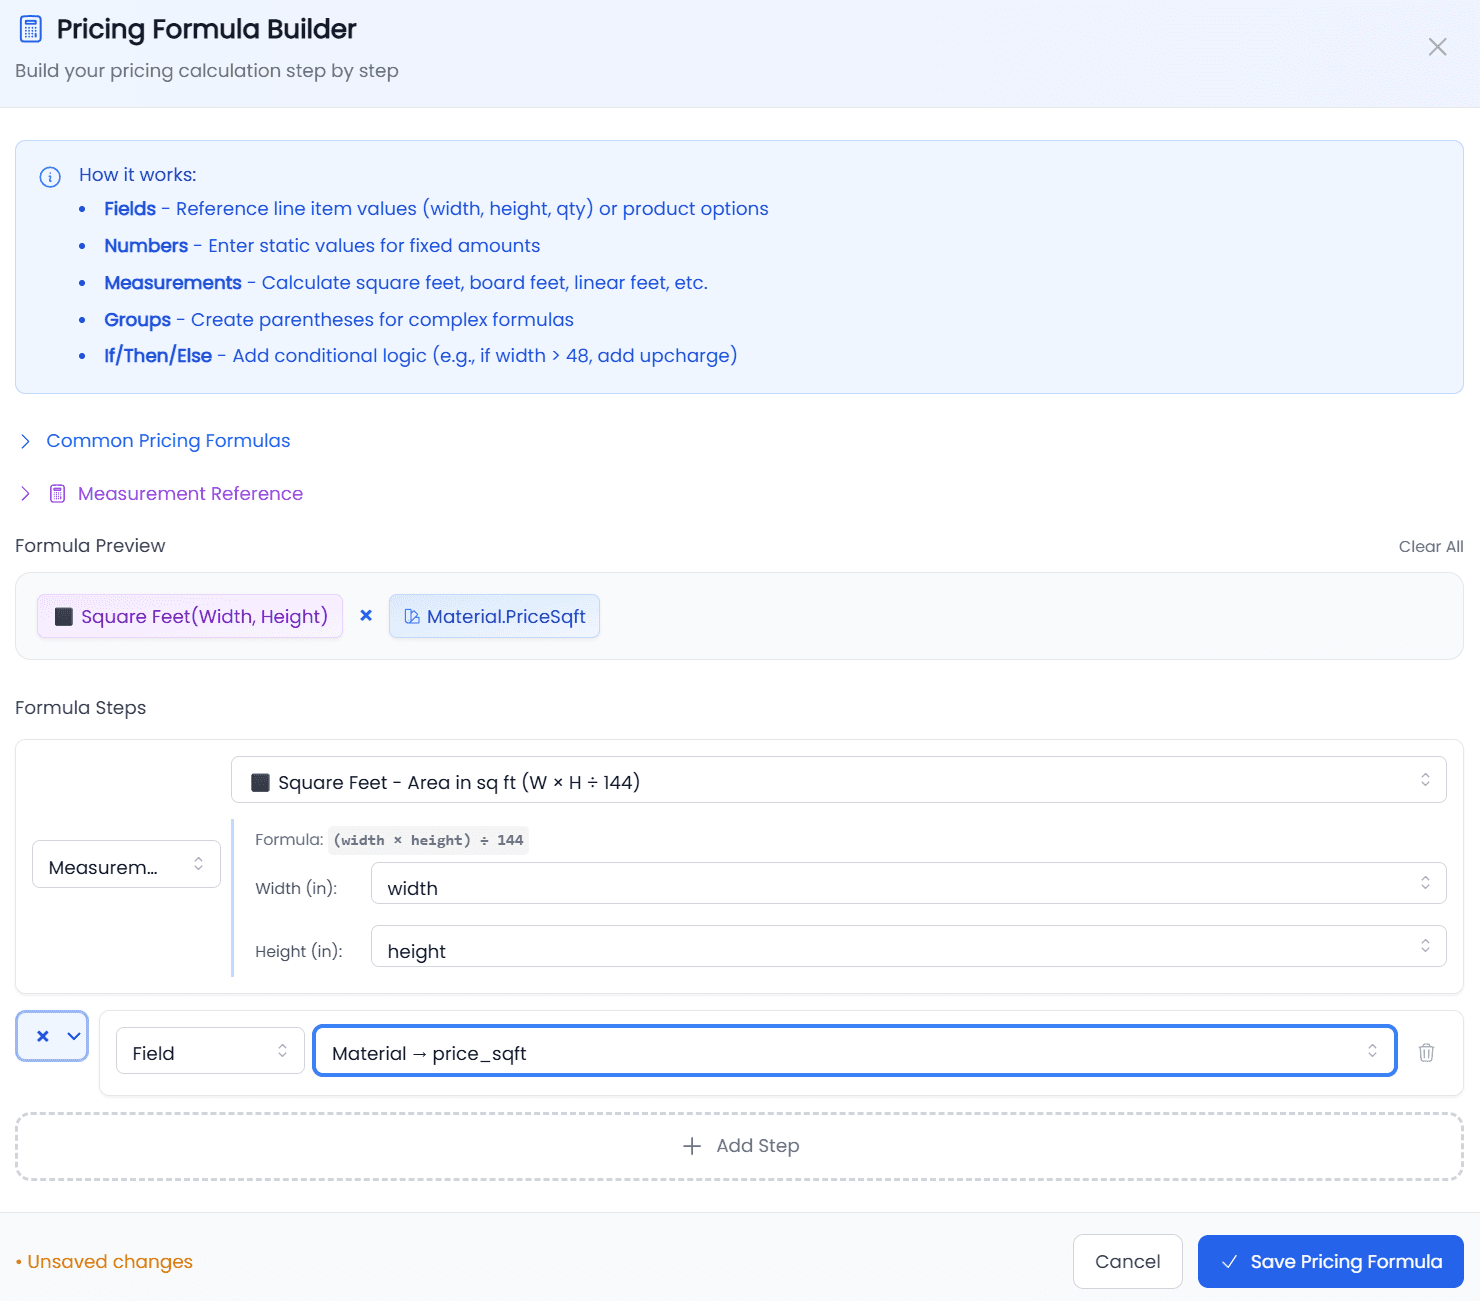
Task: Remove the multiplication operator between formula chips
Action: click(x=366, y=616)
